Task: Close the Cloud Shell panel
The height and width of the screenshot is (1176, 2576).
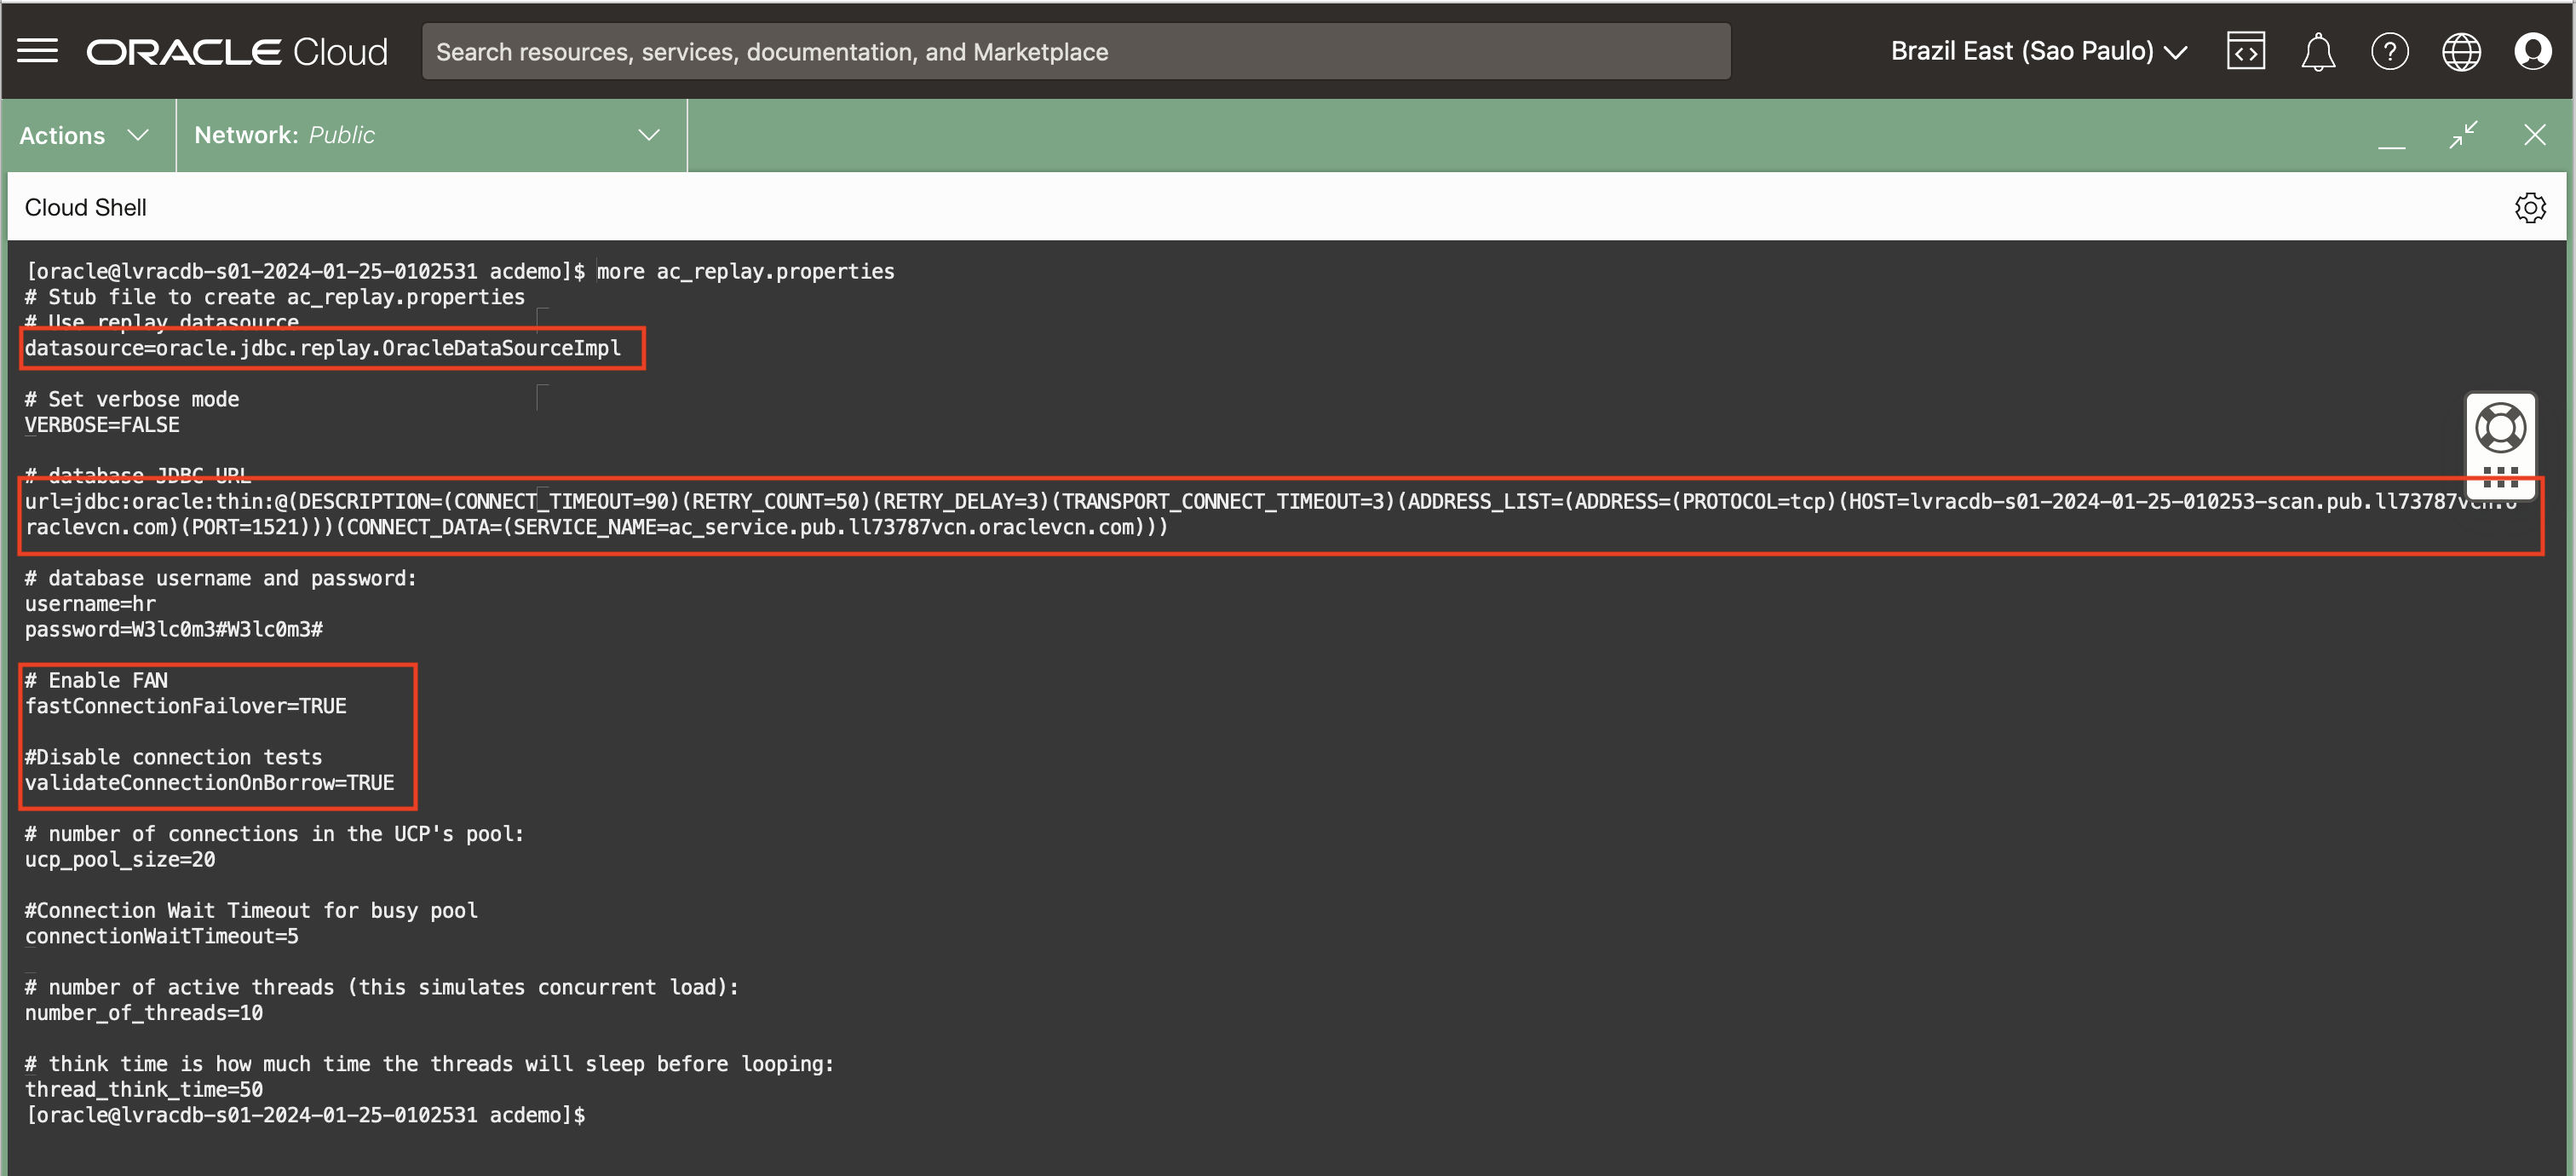Action: pos(2534,135)
